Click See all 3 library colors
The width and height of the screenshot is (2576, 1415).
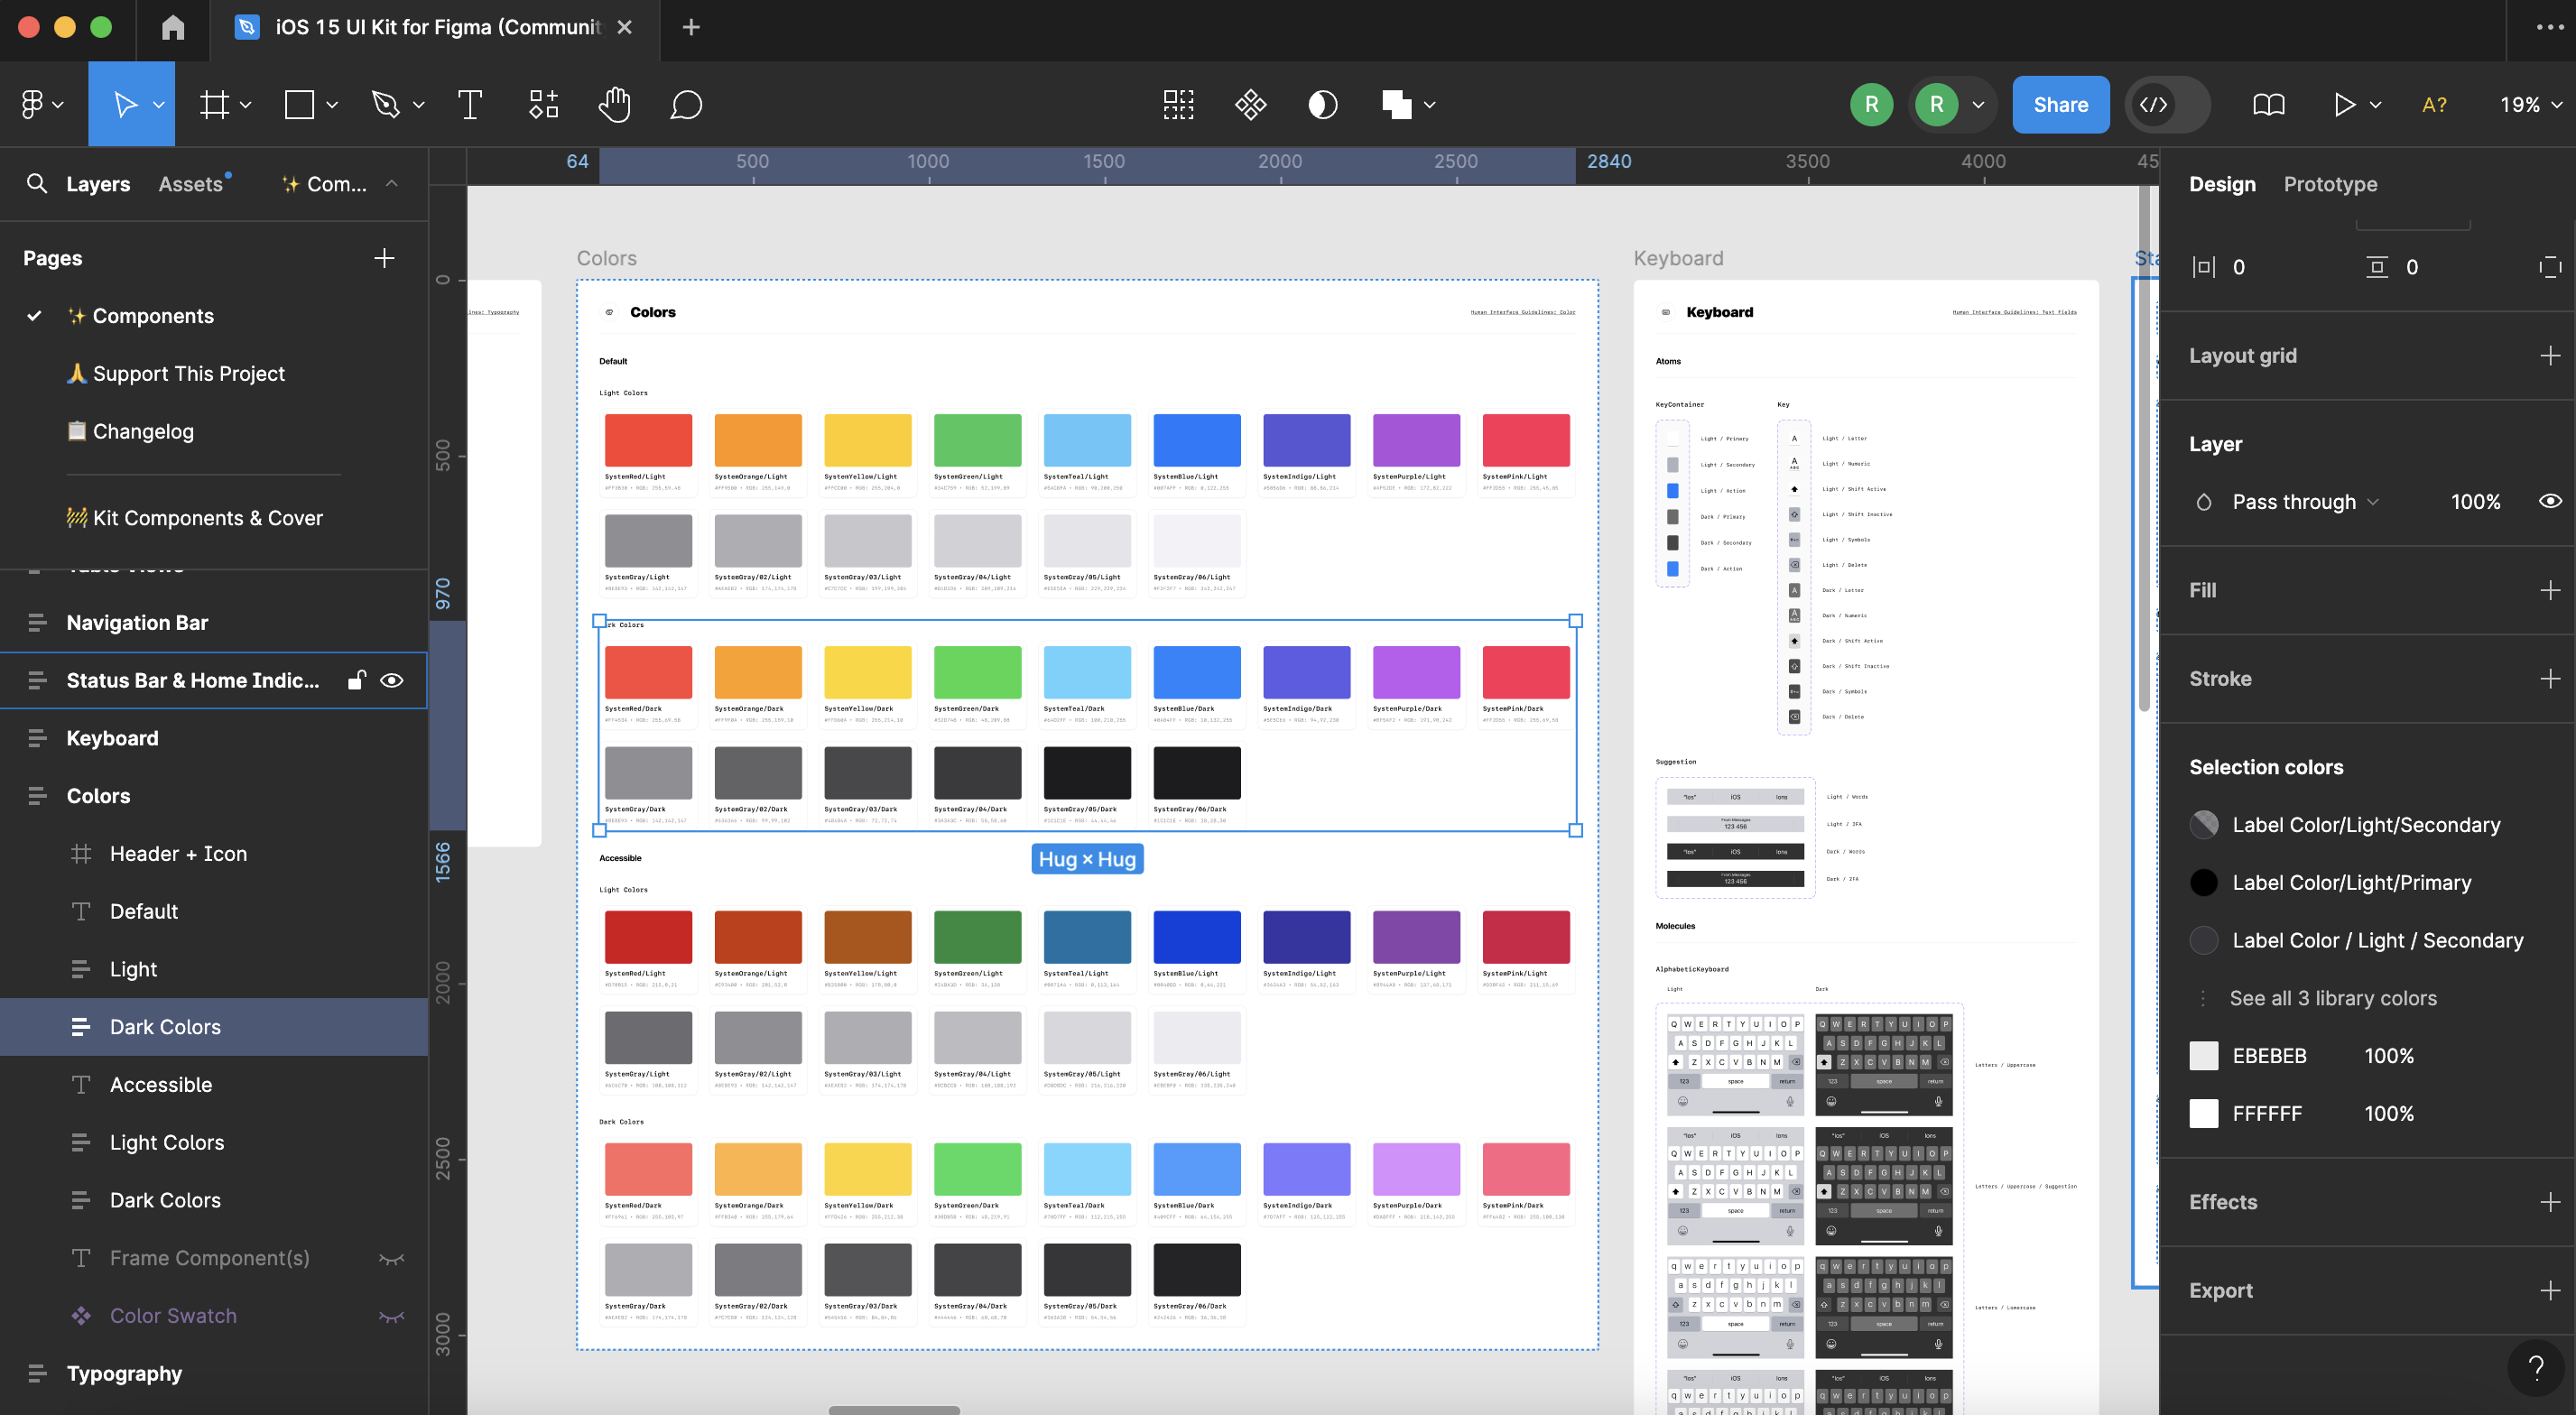click(x=2332, y=997)
